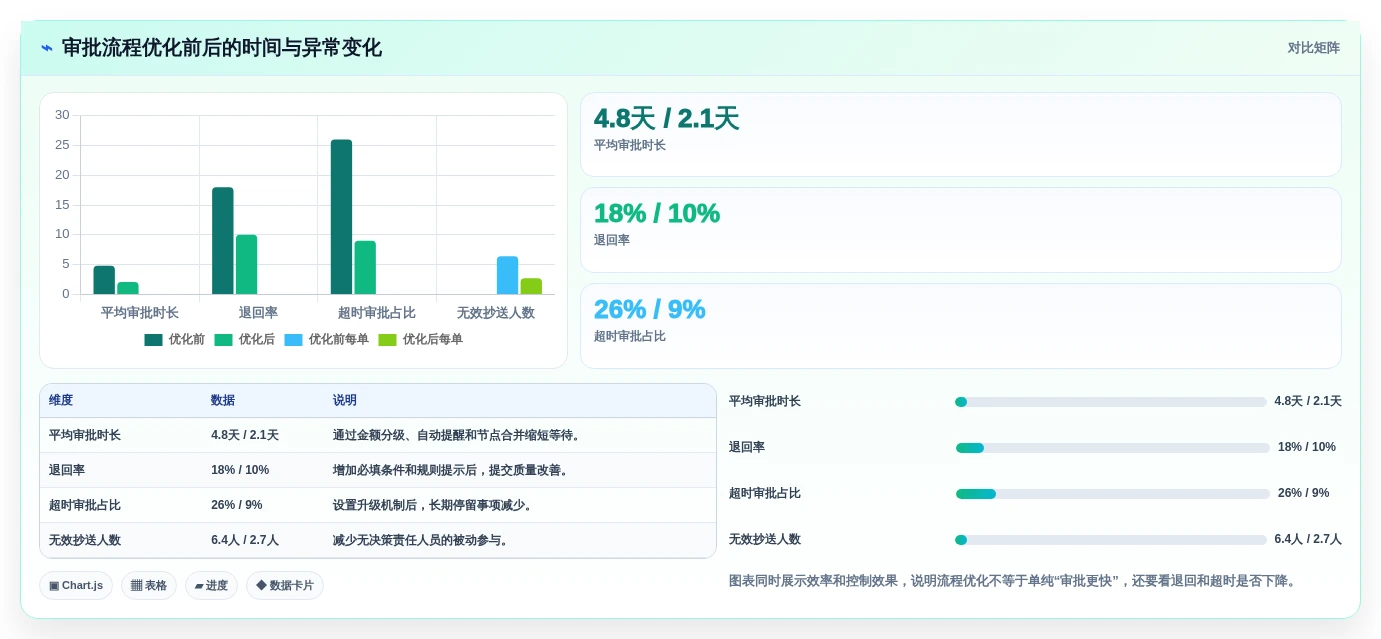Select the 退回率 table row label
Viewport: 1381px width, 639px height.
point(67,470)
